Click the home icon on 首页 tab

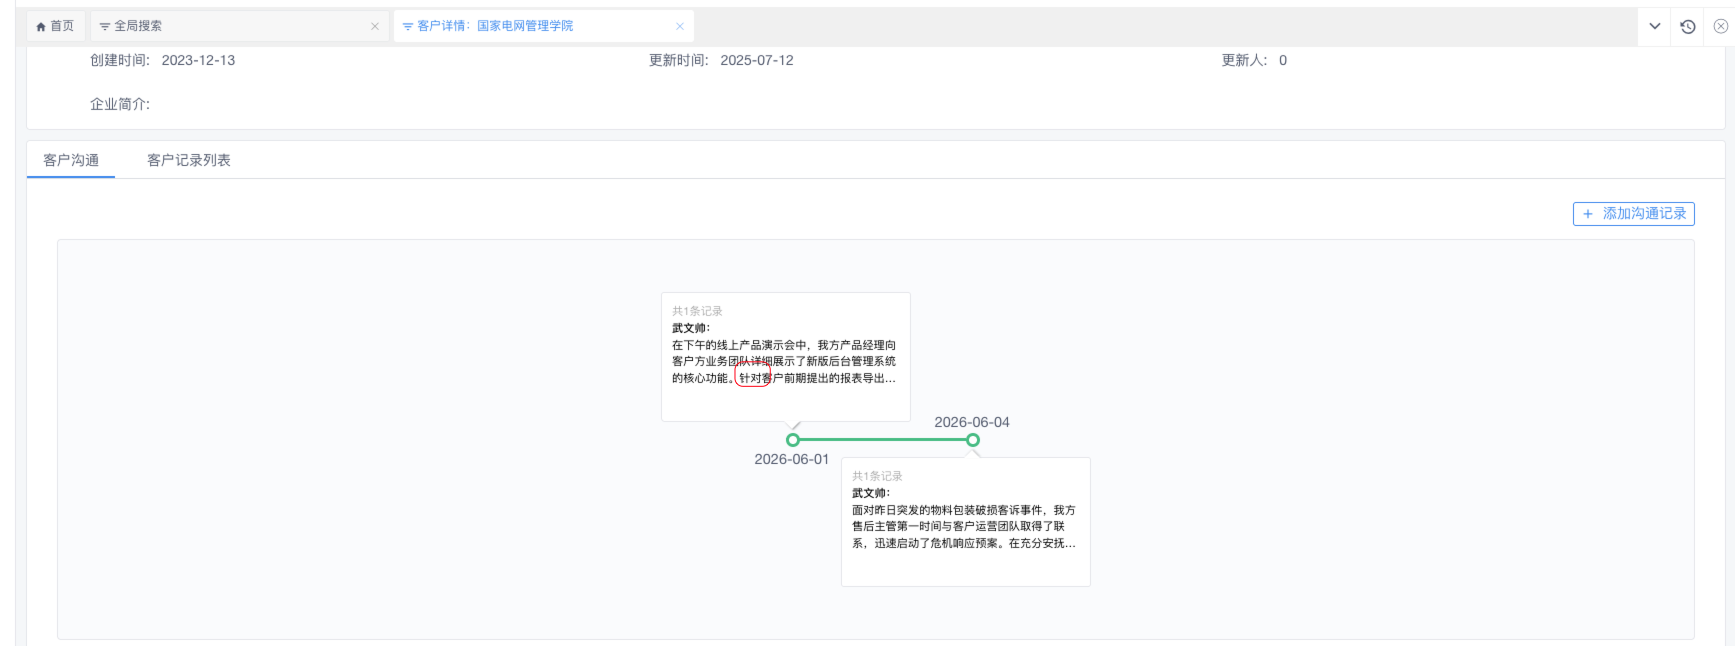[x=41, y=27]
